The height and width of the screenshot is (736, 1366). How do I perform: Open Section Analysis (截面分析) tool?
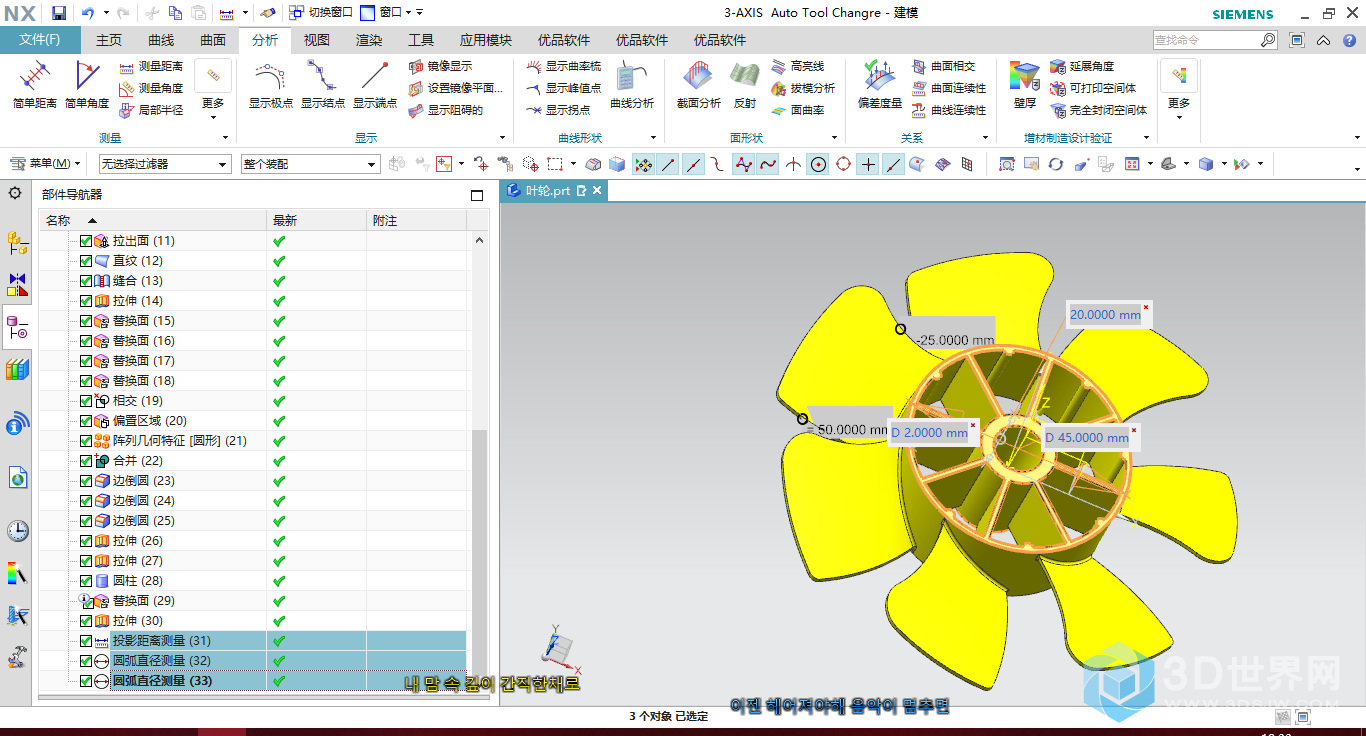[698, 85]
